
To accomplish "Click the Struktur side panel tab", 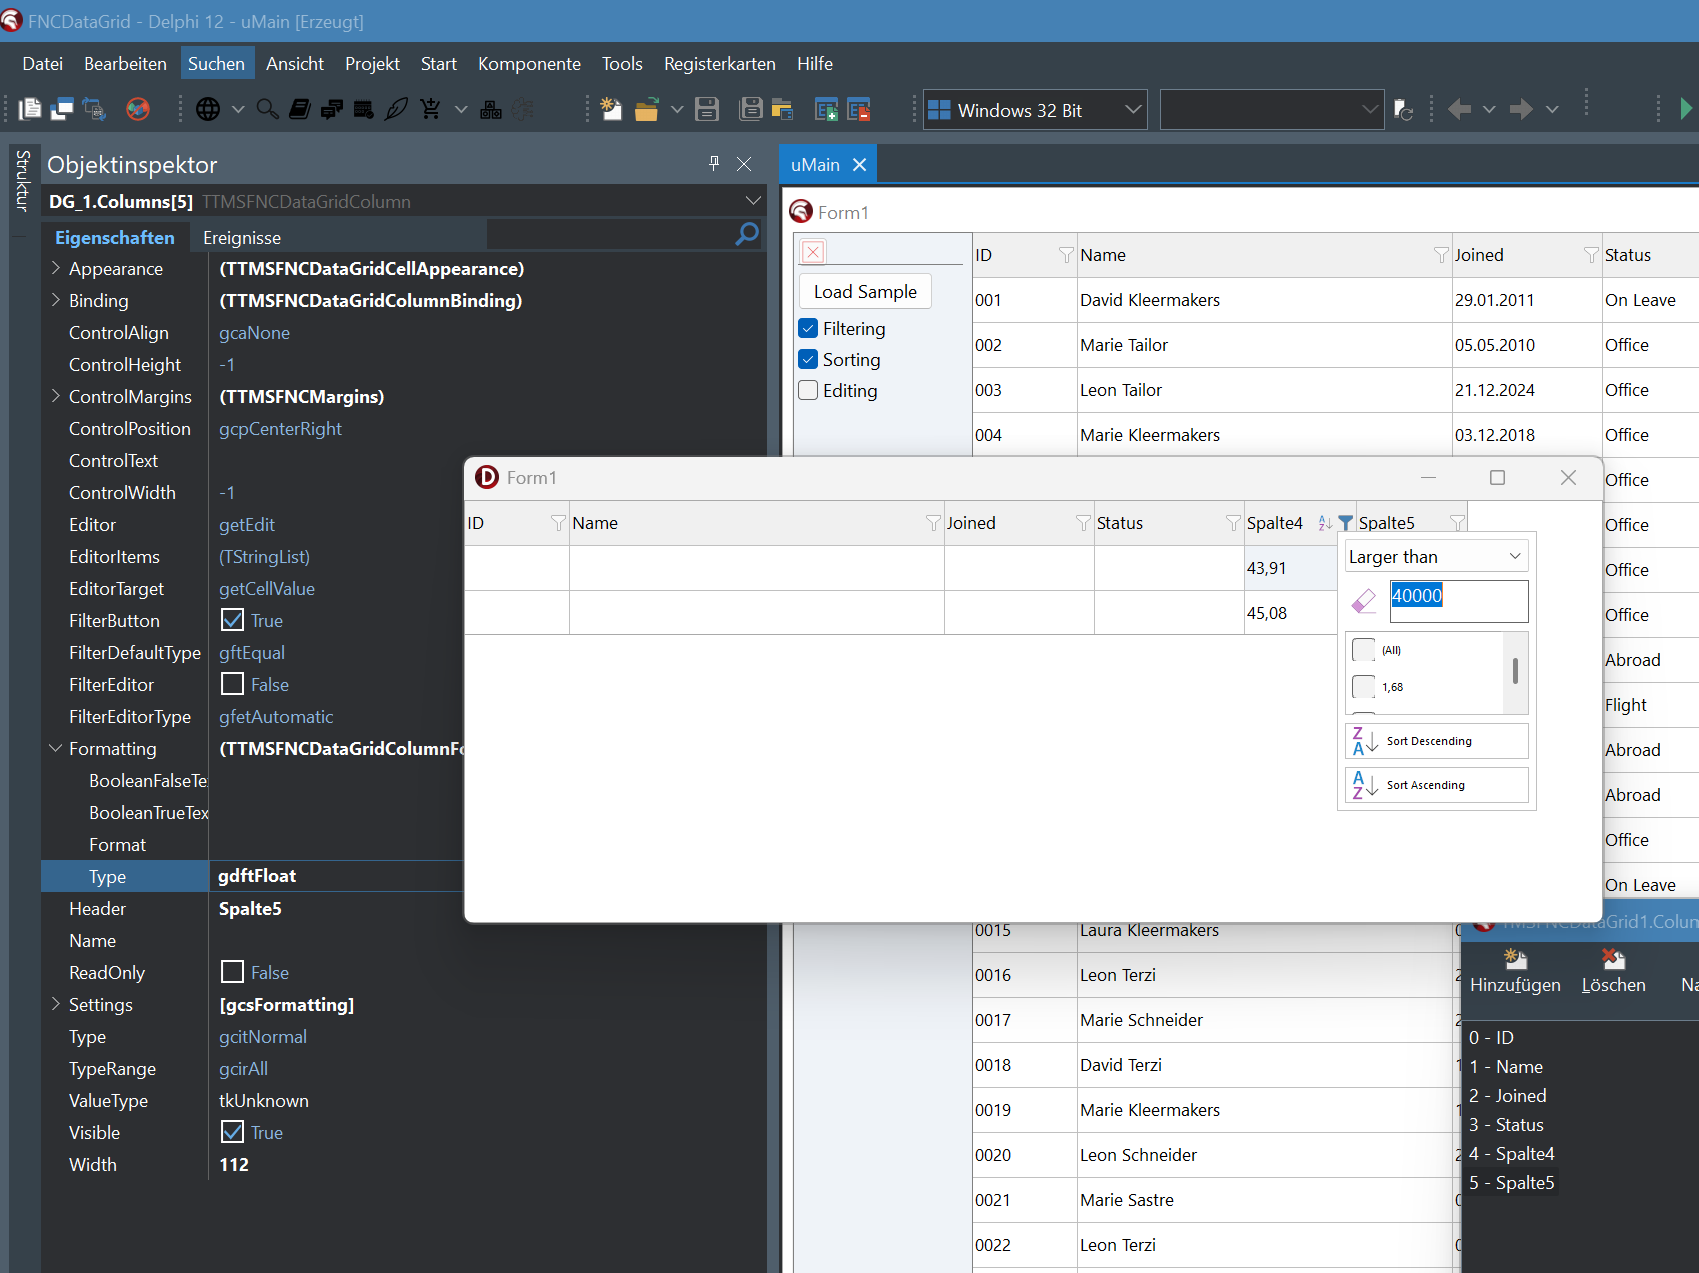I will (21, 180).
